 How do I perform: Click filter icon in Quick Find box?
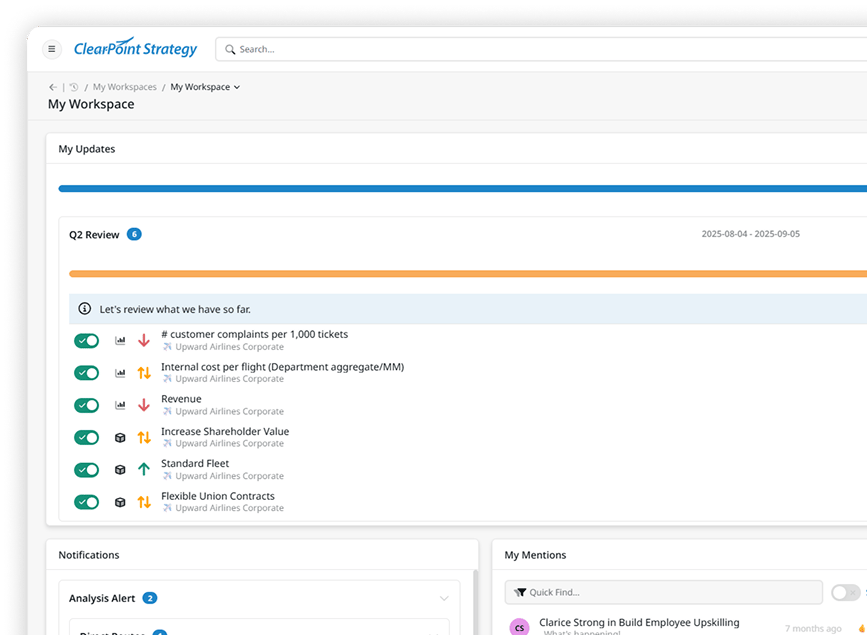520,592
